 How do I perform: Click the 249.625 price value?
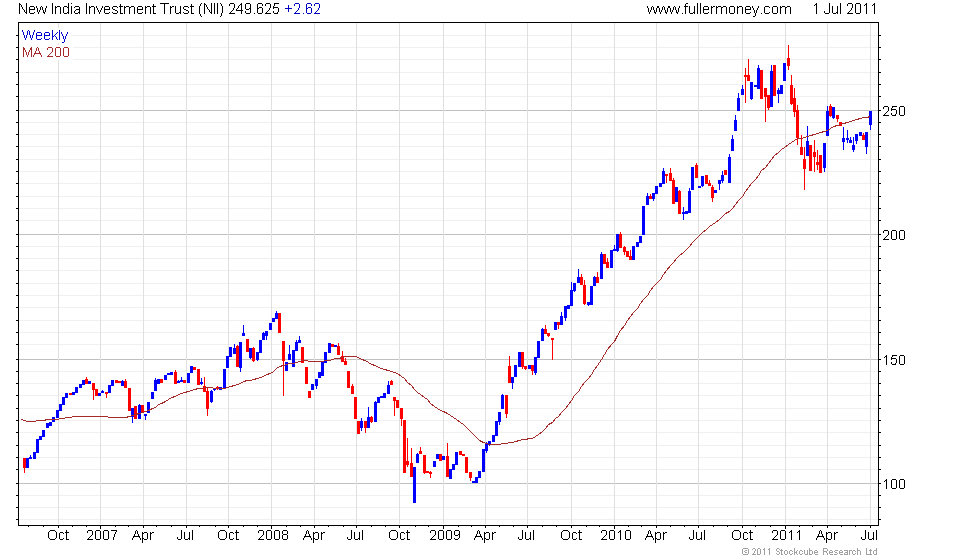point(253,9)
